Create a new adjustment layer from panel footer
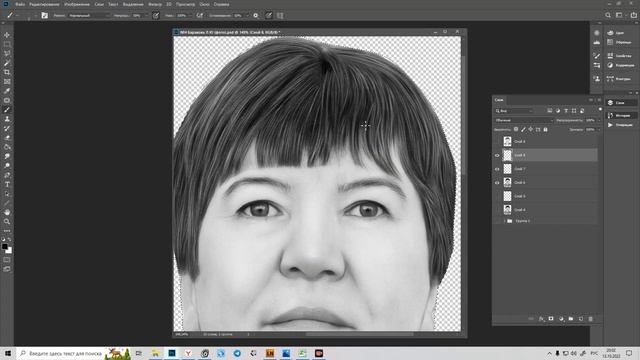640x360 pixels. point(561,319)
